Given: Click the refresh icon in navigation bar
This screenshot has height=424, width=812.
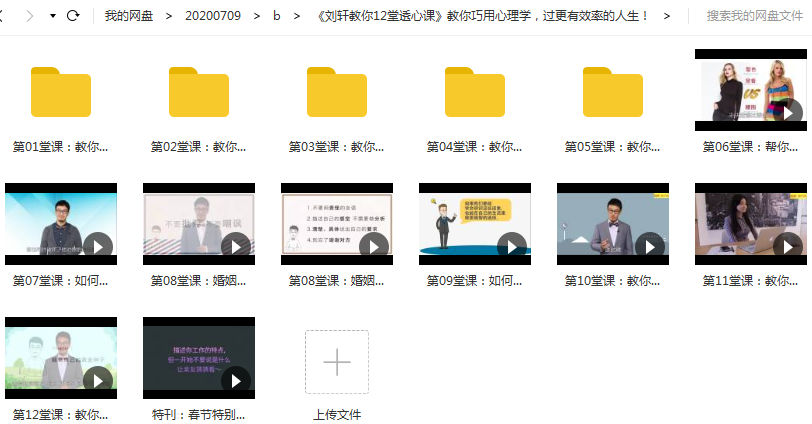Looking at the screenshot, I should point(73,16).
